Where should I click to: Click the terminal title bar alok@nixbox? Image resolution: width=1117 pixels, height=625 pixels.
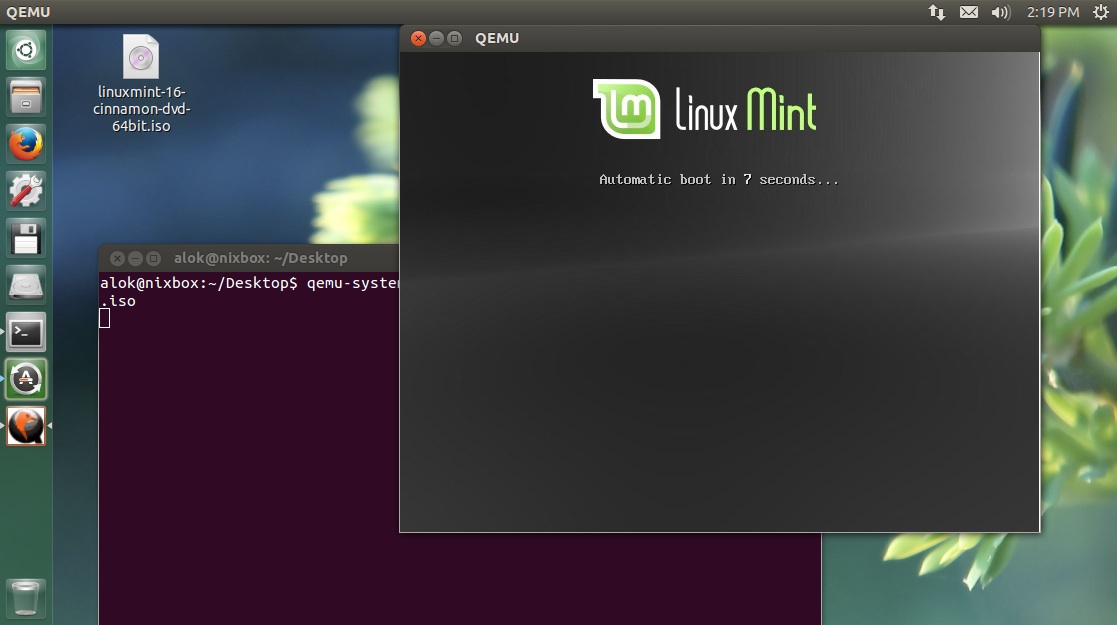[260, 258]
